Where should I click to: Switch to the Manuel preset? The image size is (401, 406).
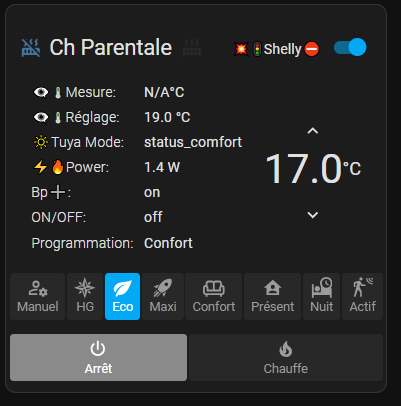pyautogui.click(x=38, y=296)
